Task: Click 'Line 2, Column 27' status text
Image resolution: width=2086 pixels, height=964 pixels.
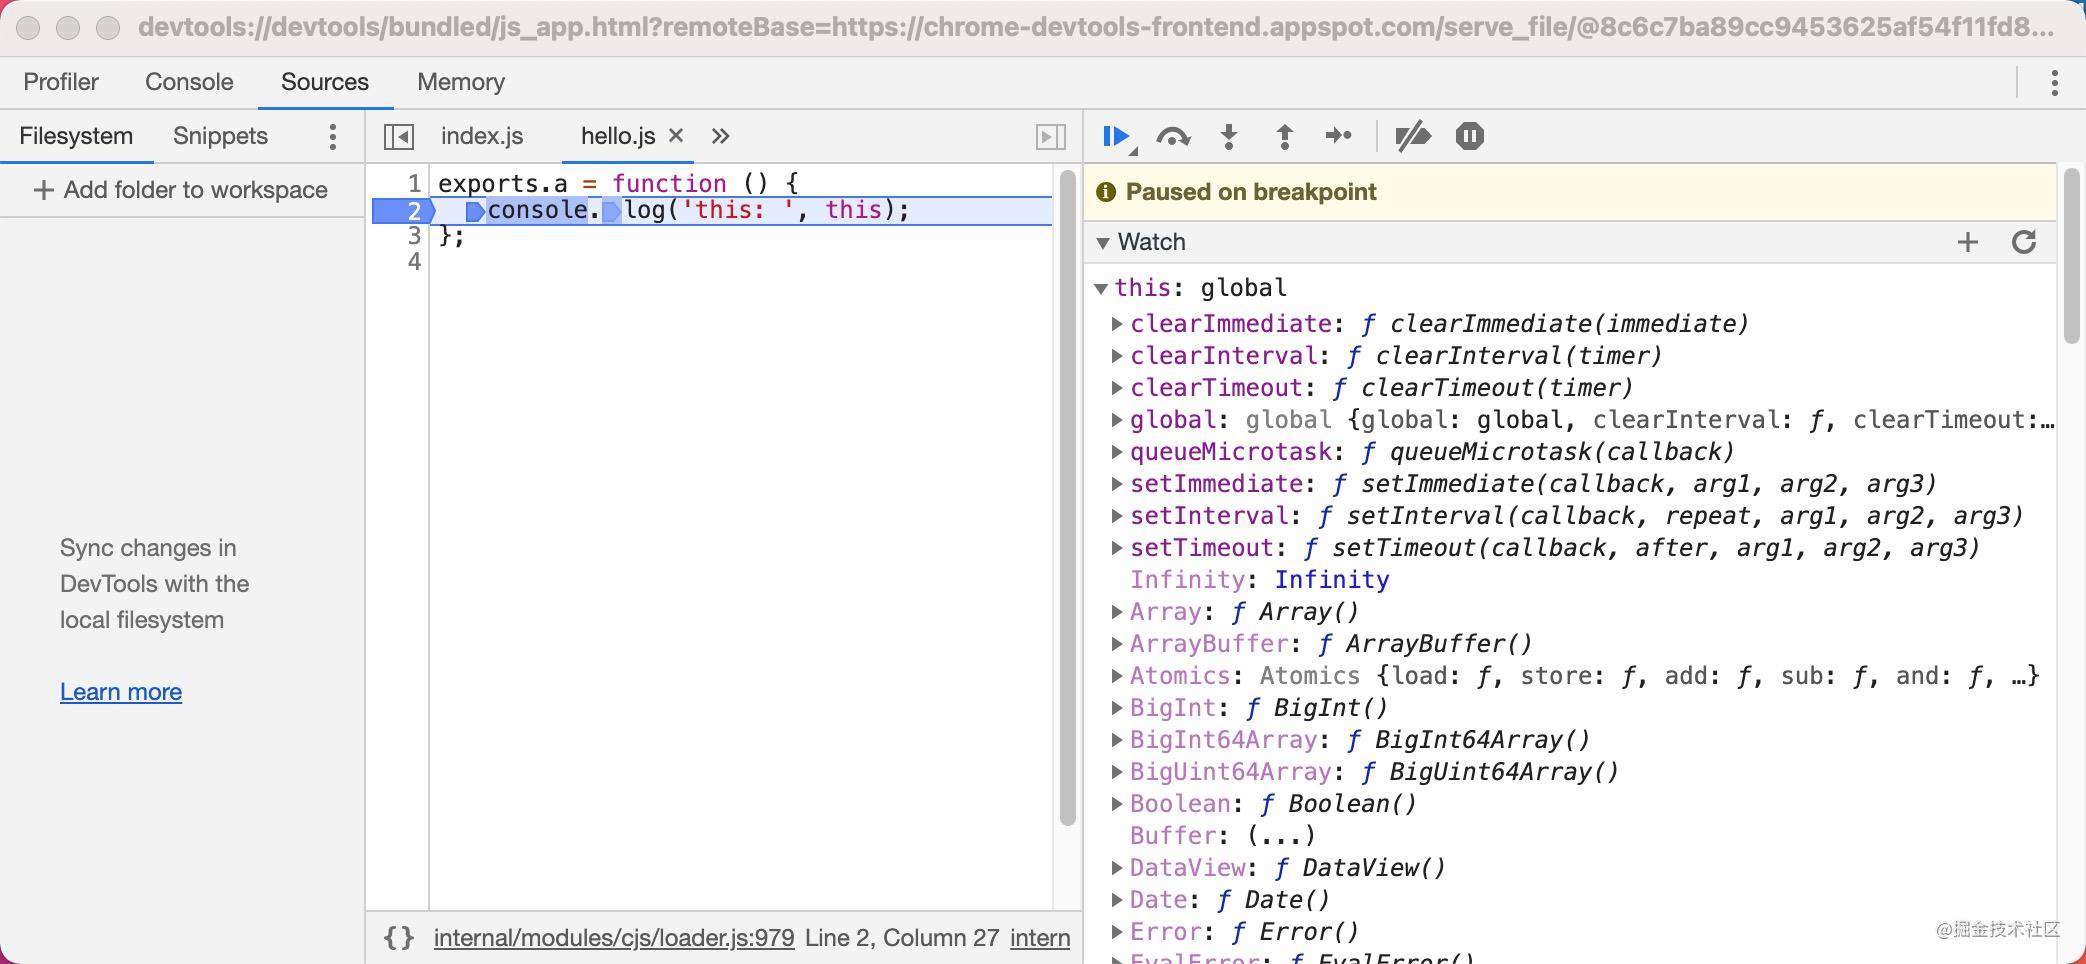Action: coord(902,938)
